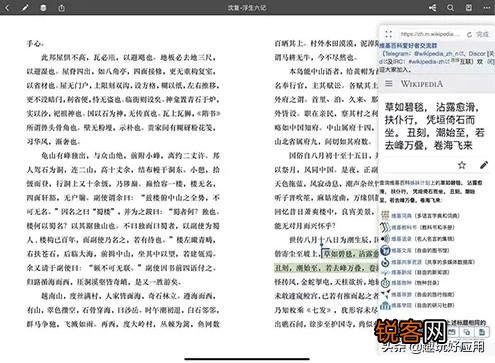This screenshot has height=363, width=495.
Task: Open the 维基物种 link
Action: pos(401,283)
